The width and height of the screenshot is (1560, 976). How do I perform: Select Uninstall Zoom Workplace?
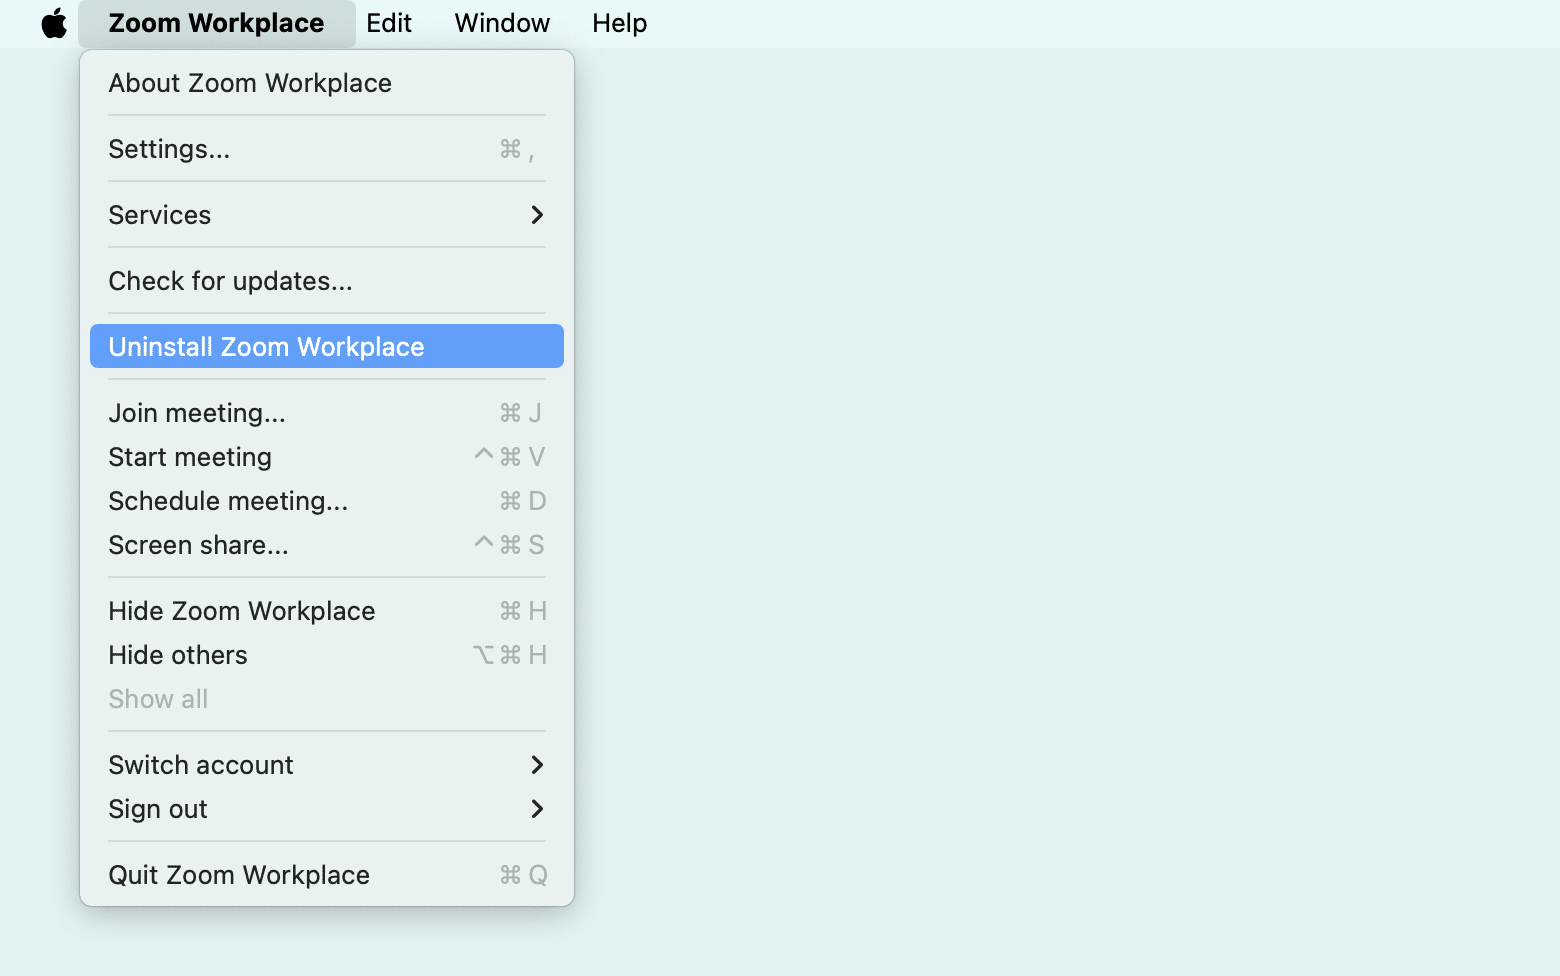pyautogui.click(x=266, y=346)
